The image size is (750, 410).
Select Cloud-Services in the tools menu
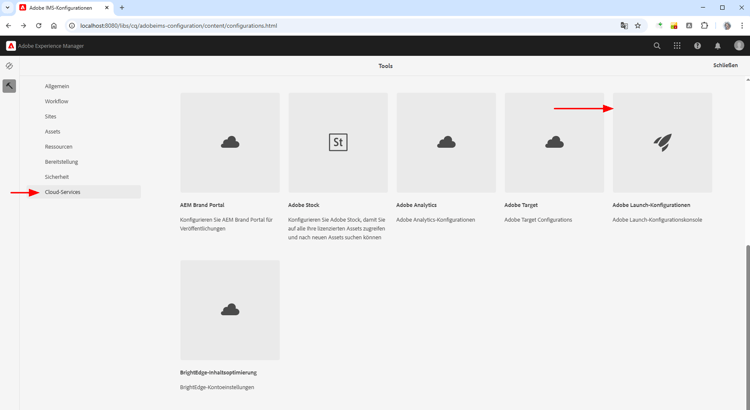[84, 192]
